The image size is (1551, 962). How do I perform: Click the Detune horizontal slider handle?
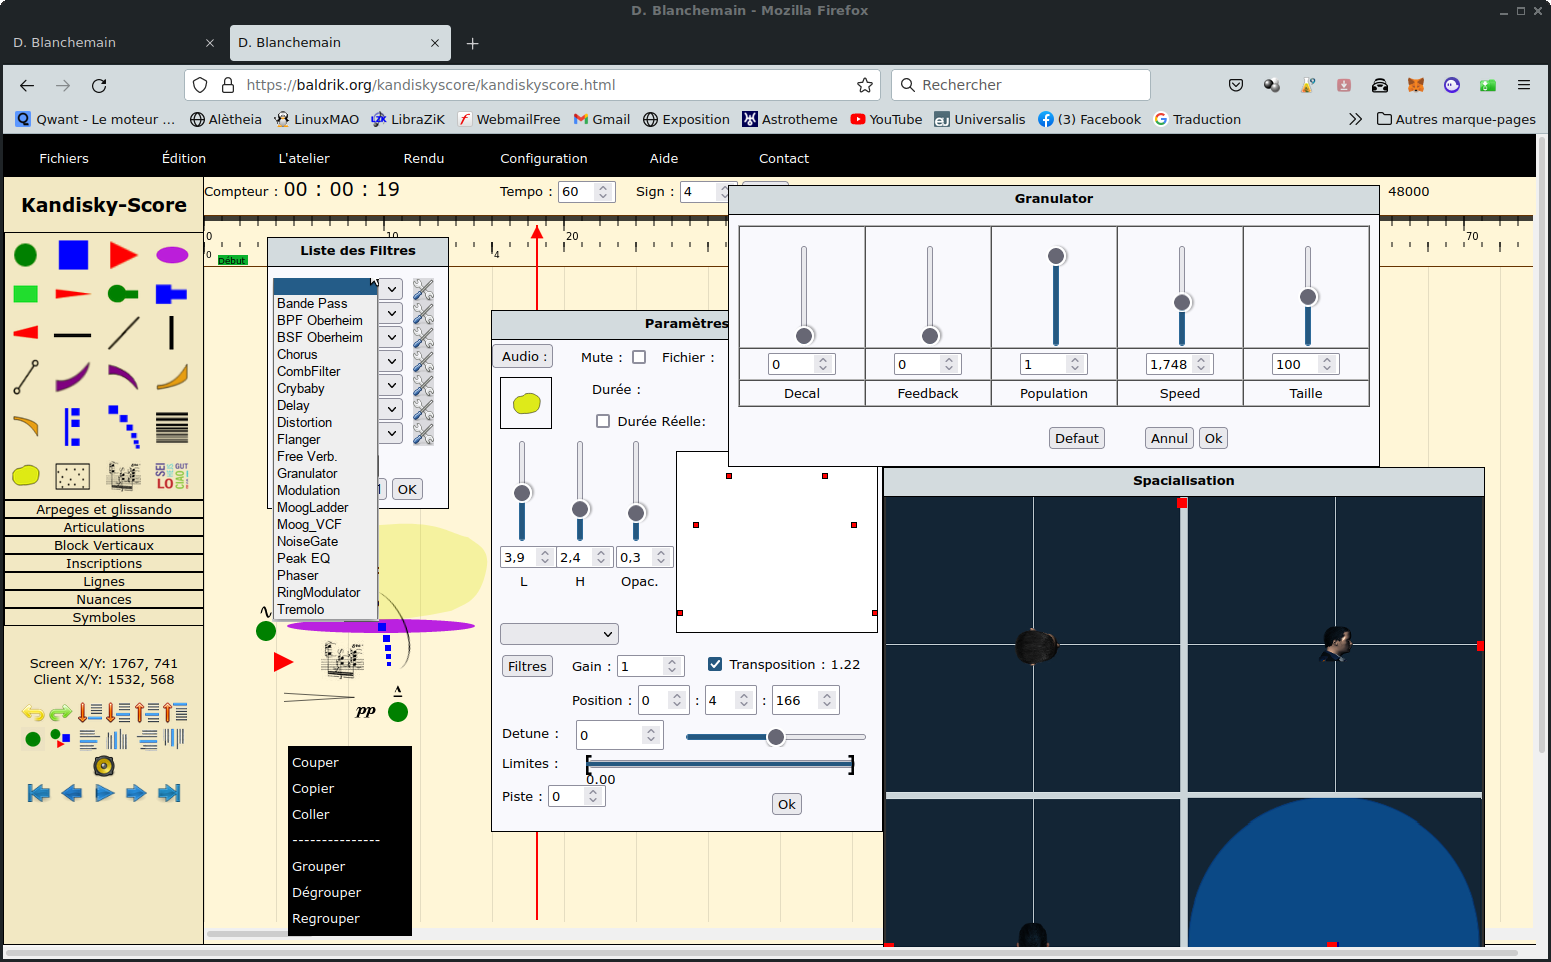tap(775, 737)
